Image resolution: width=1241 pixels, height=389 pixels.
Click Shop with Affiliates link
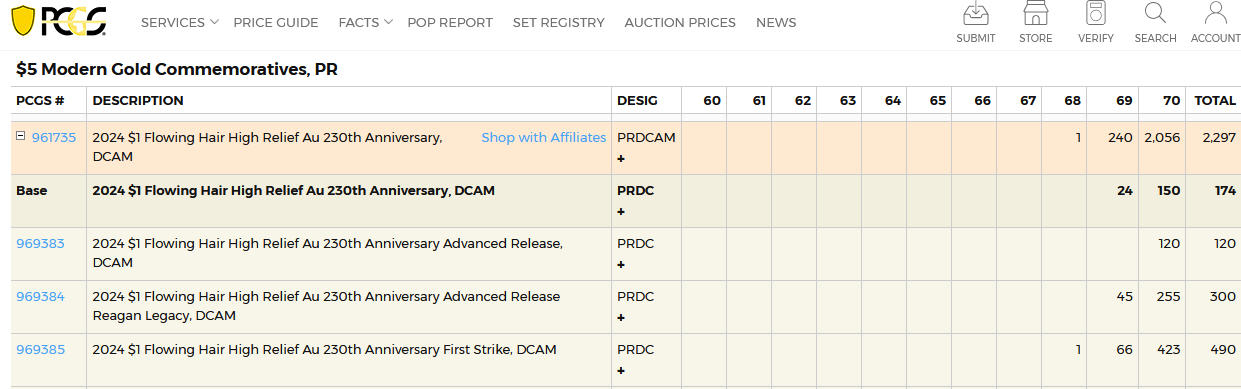point(544,137)
